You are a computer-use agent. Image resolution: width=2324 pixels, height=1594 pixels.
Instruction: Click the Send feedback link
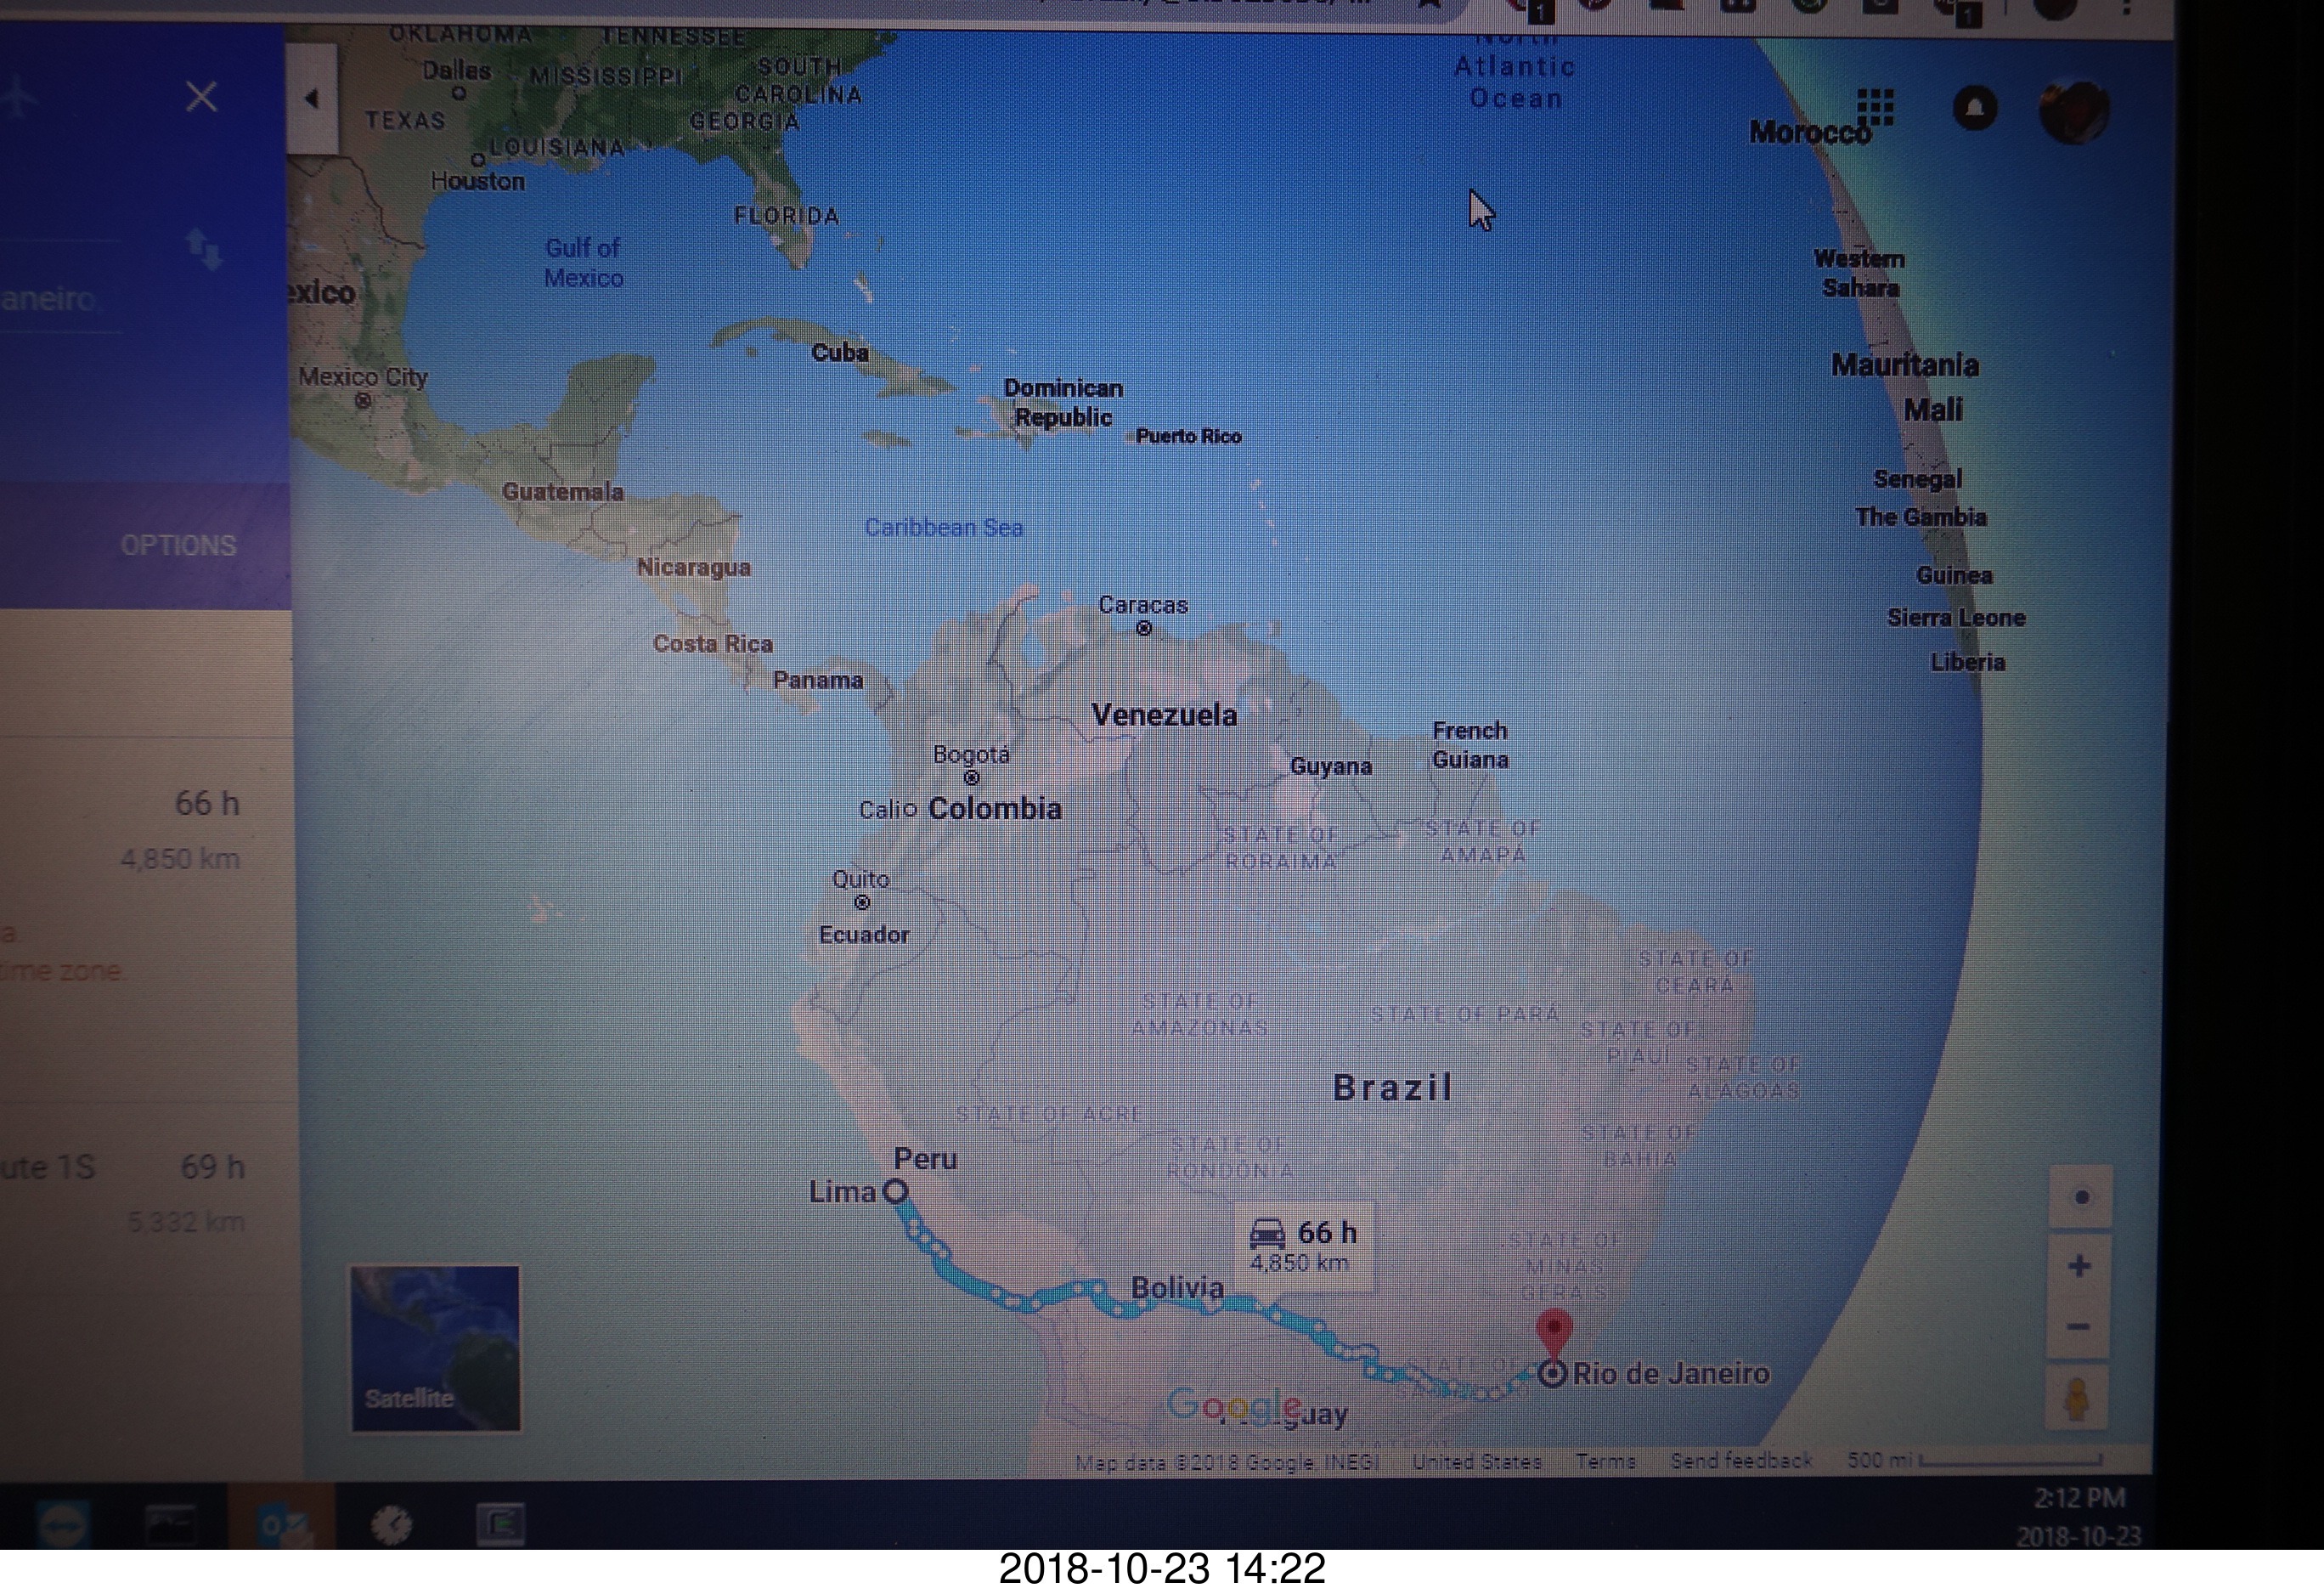tap(1741, 1461)
